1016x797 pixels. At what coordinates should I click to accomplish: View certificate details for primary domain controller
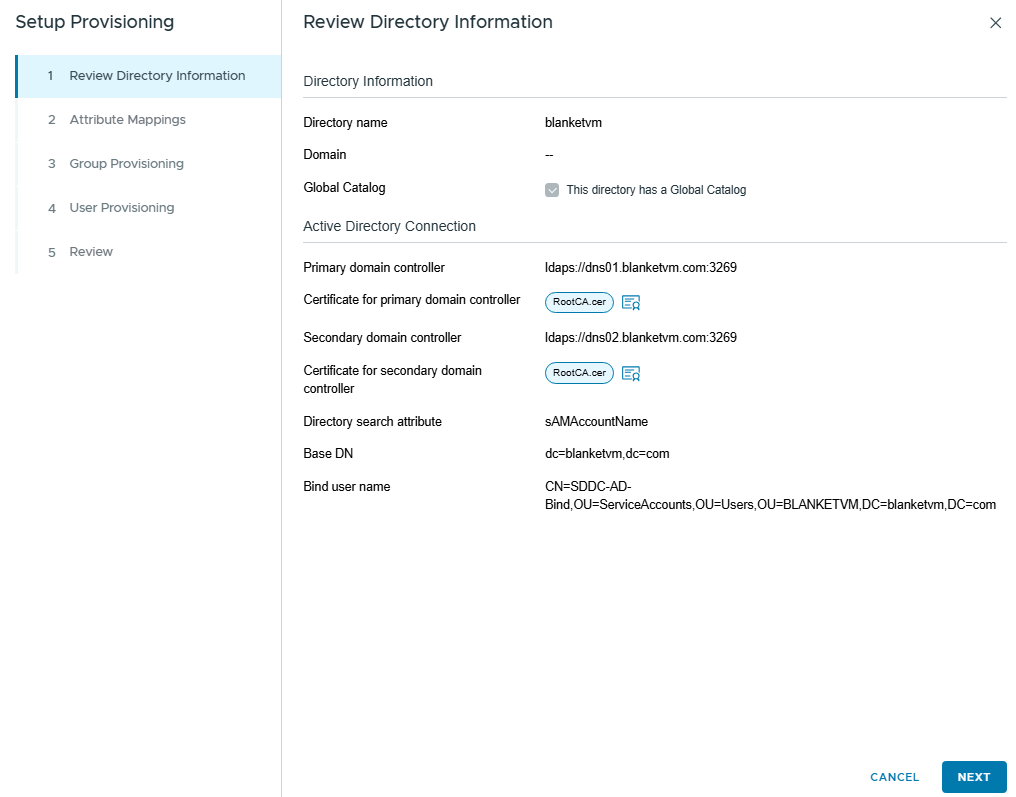[x=630, y=303]
